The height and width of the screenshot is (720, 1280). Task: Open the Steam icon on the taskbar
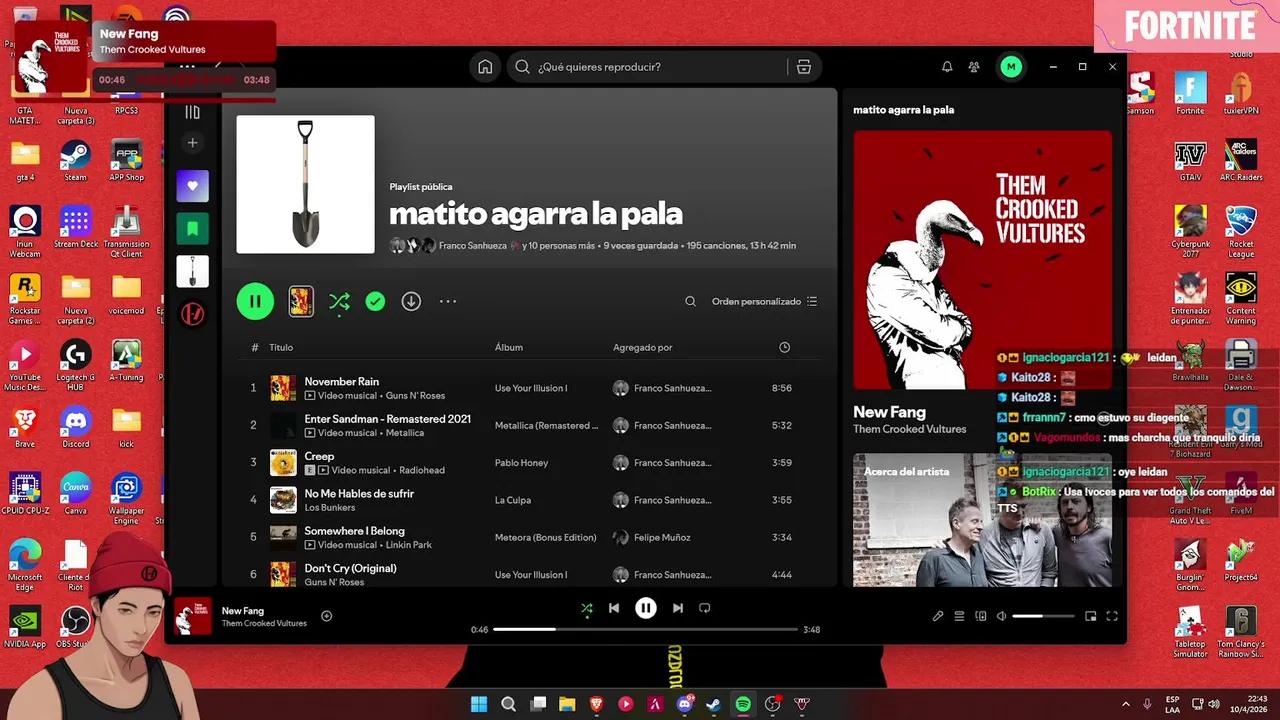click(713, 704)
